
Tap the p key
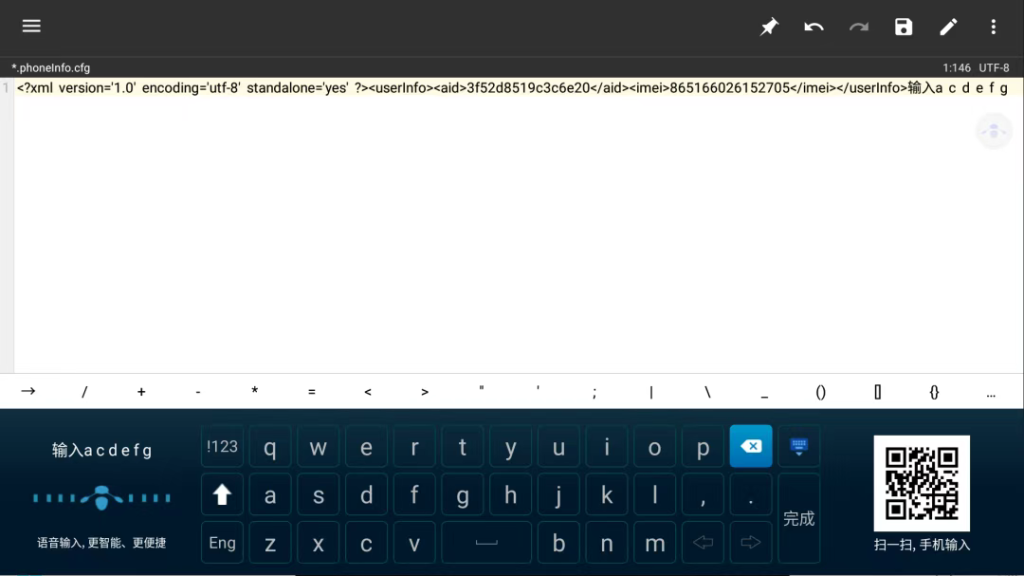pyautogui.click(x=703, y=447)
